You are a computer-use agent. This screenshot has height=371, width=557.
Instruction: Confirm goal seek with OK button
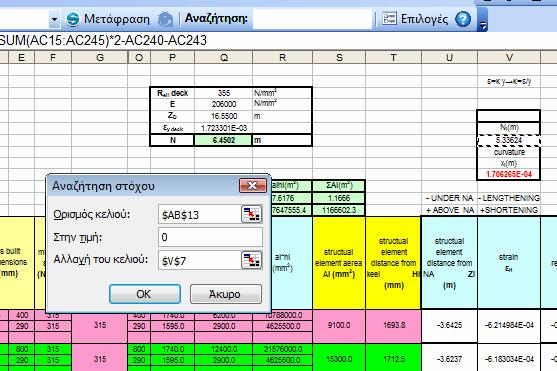tap(145, 294)
